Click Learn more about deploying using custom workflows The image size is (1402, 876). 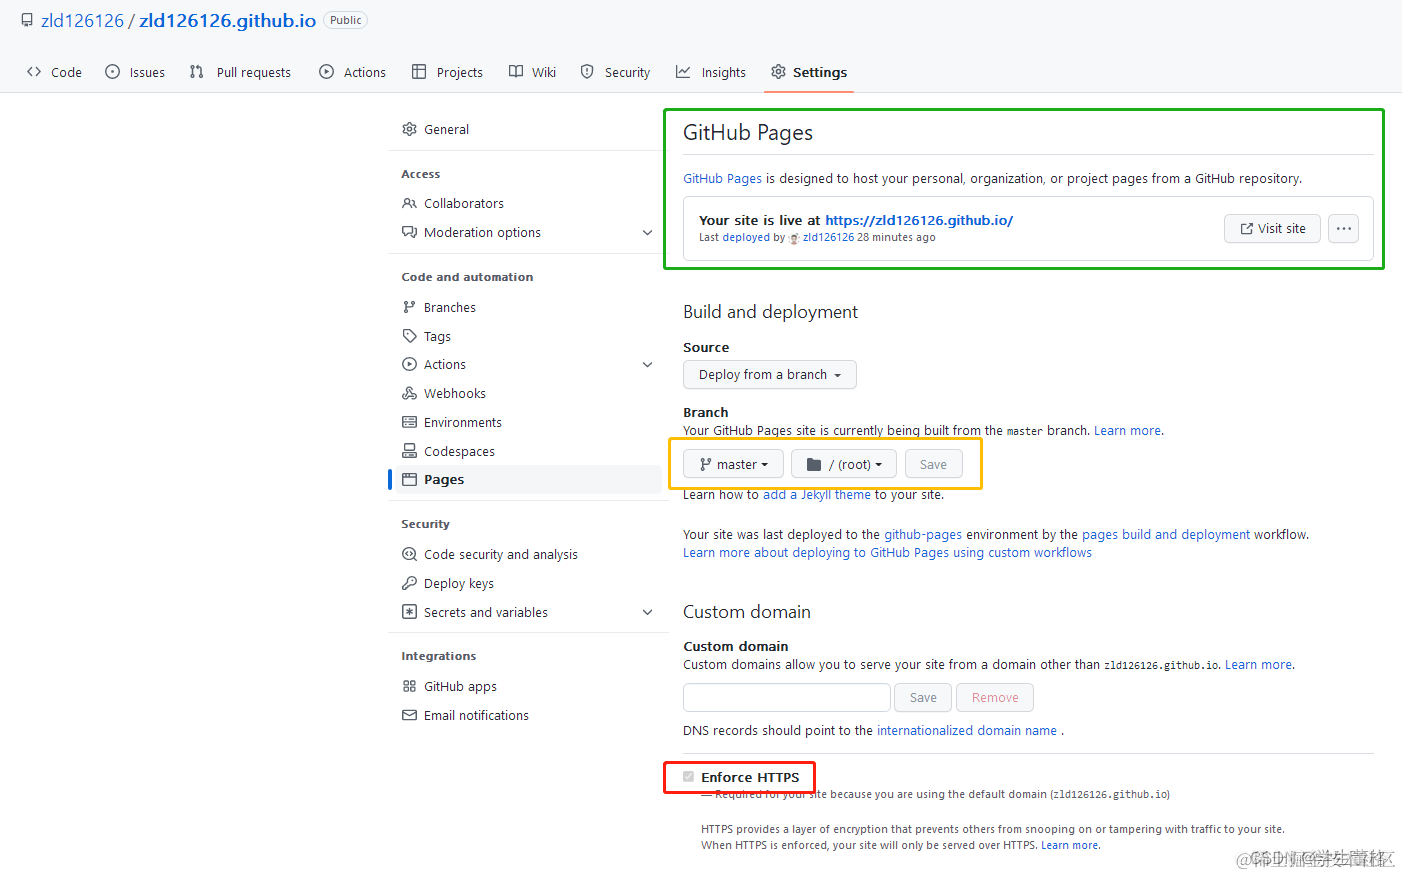pyautogui.click(x=887, y=552)
